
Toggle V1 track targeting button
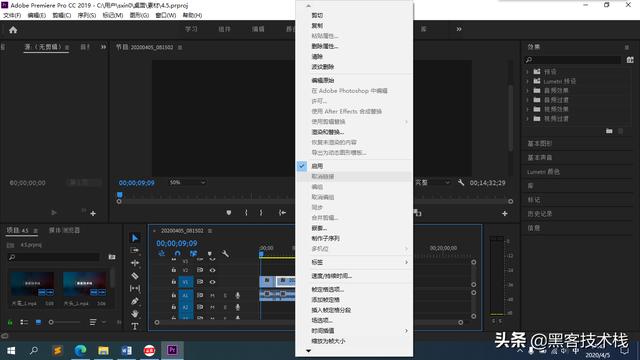tap(186, 282)
